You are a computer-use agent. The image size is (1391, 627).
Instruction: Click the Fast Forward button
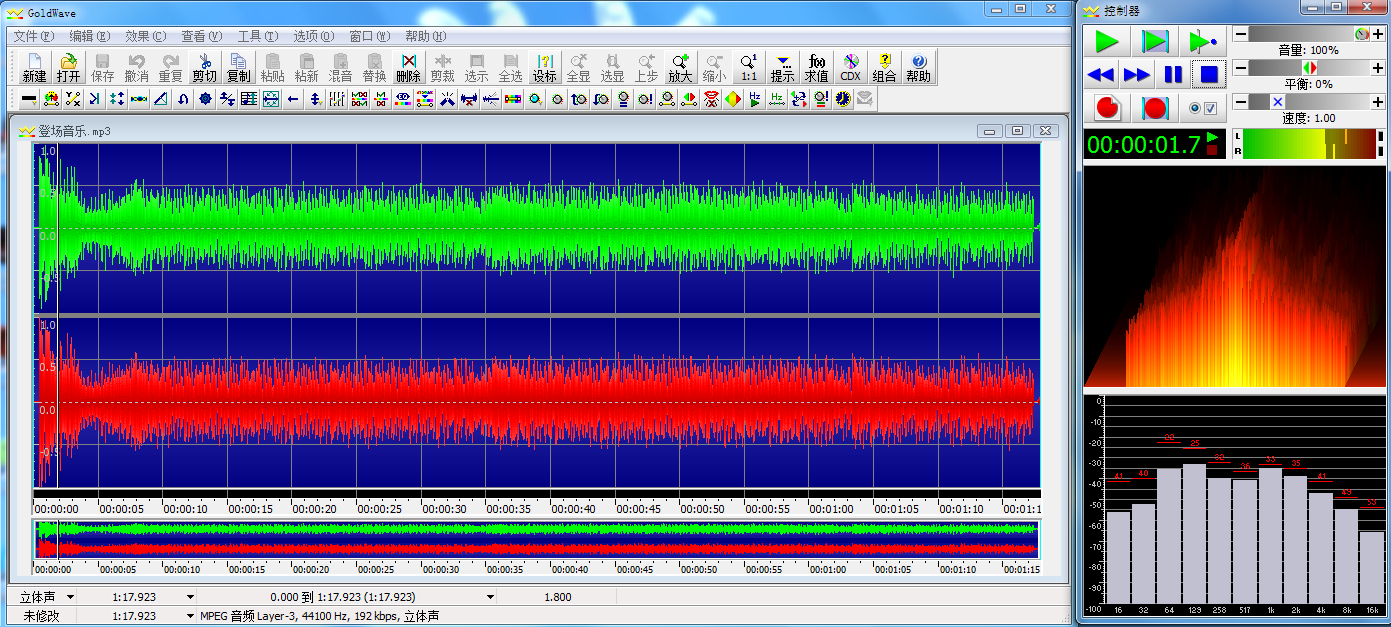click(x=1137, y=74)
